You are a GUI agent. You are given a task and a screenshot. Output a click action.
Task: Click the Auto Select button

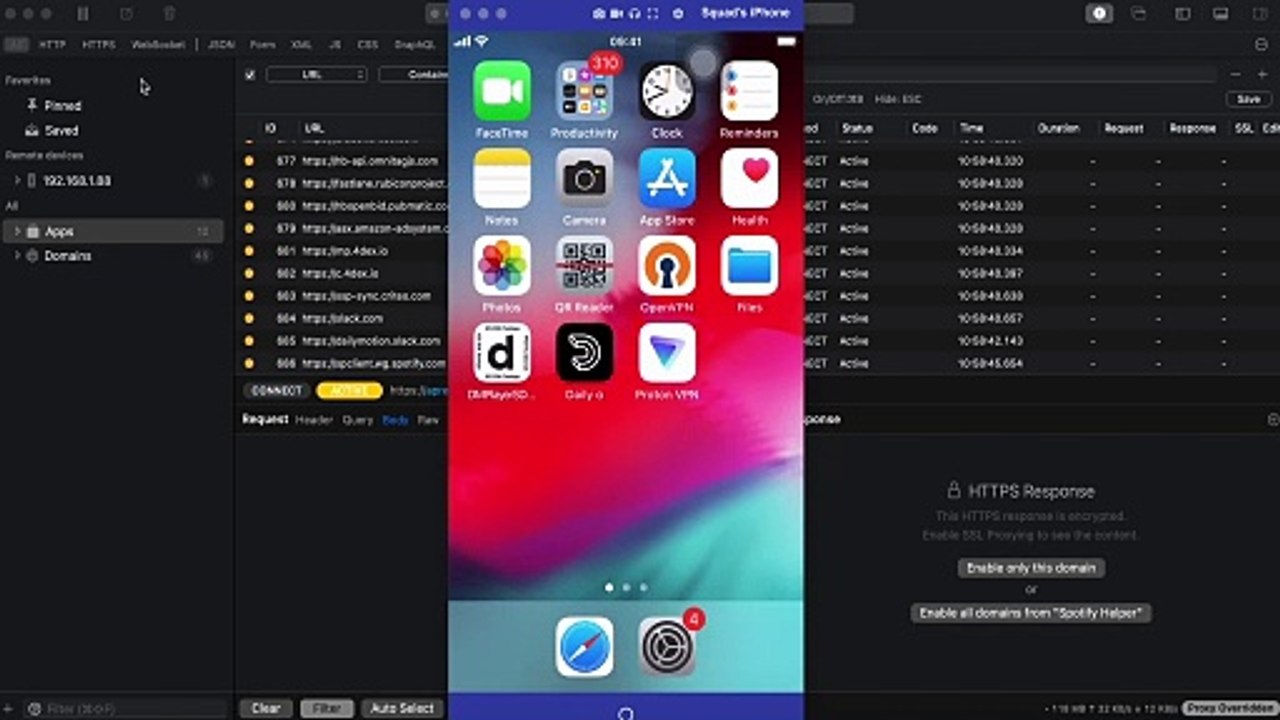[402, 708]
